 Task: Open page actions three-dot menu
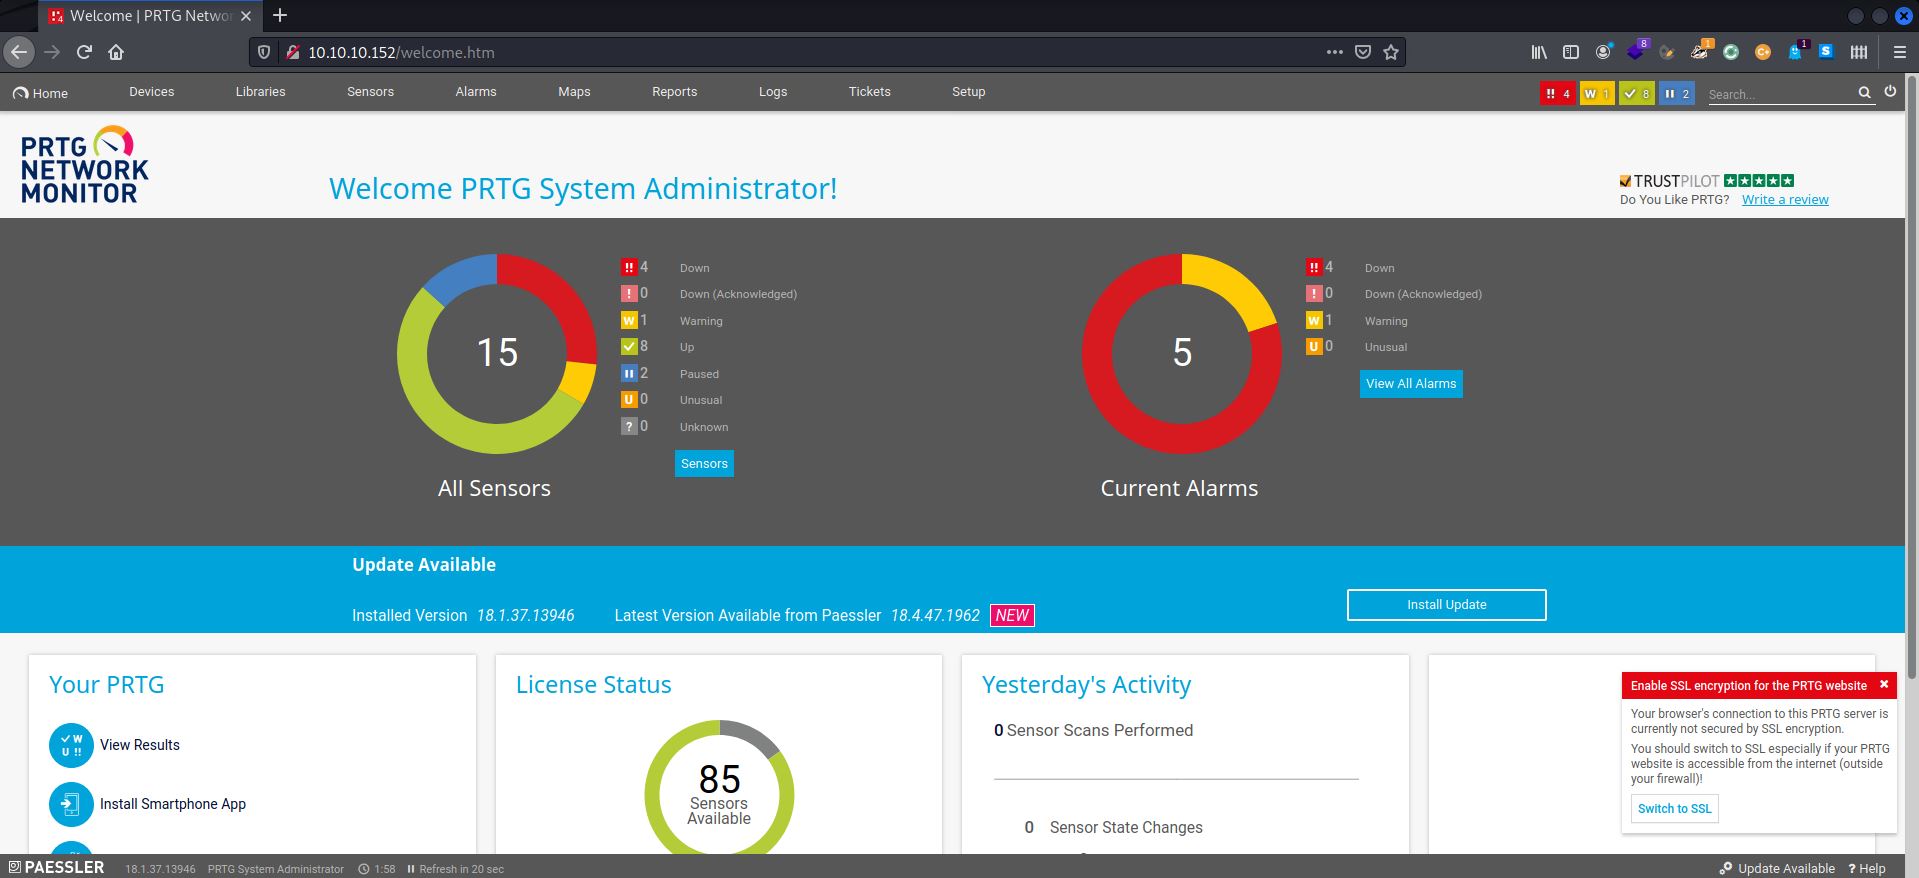point(1334,52)
